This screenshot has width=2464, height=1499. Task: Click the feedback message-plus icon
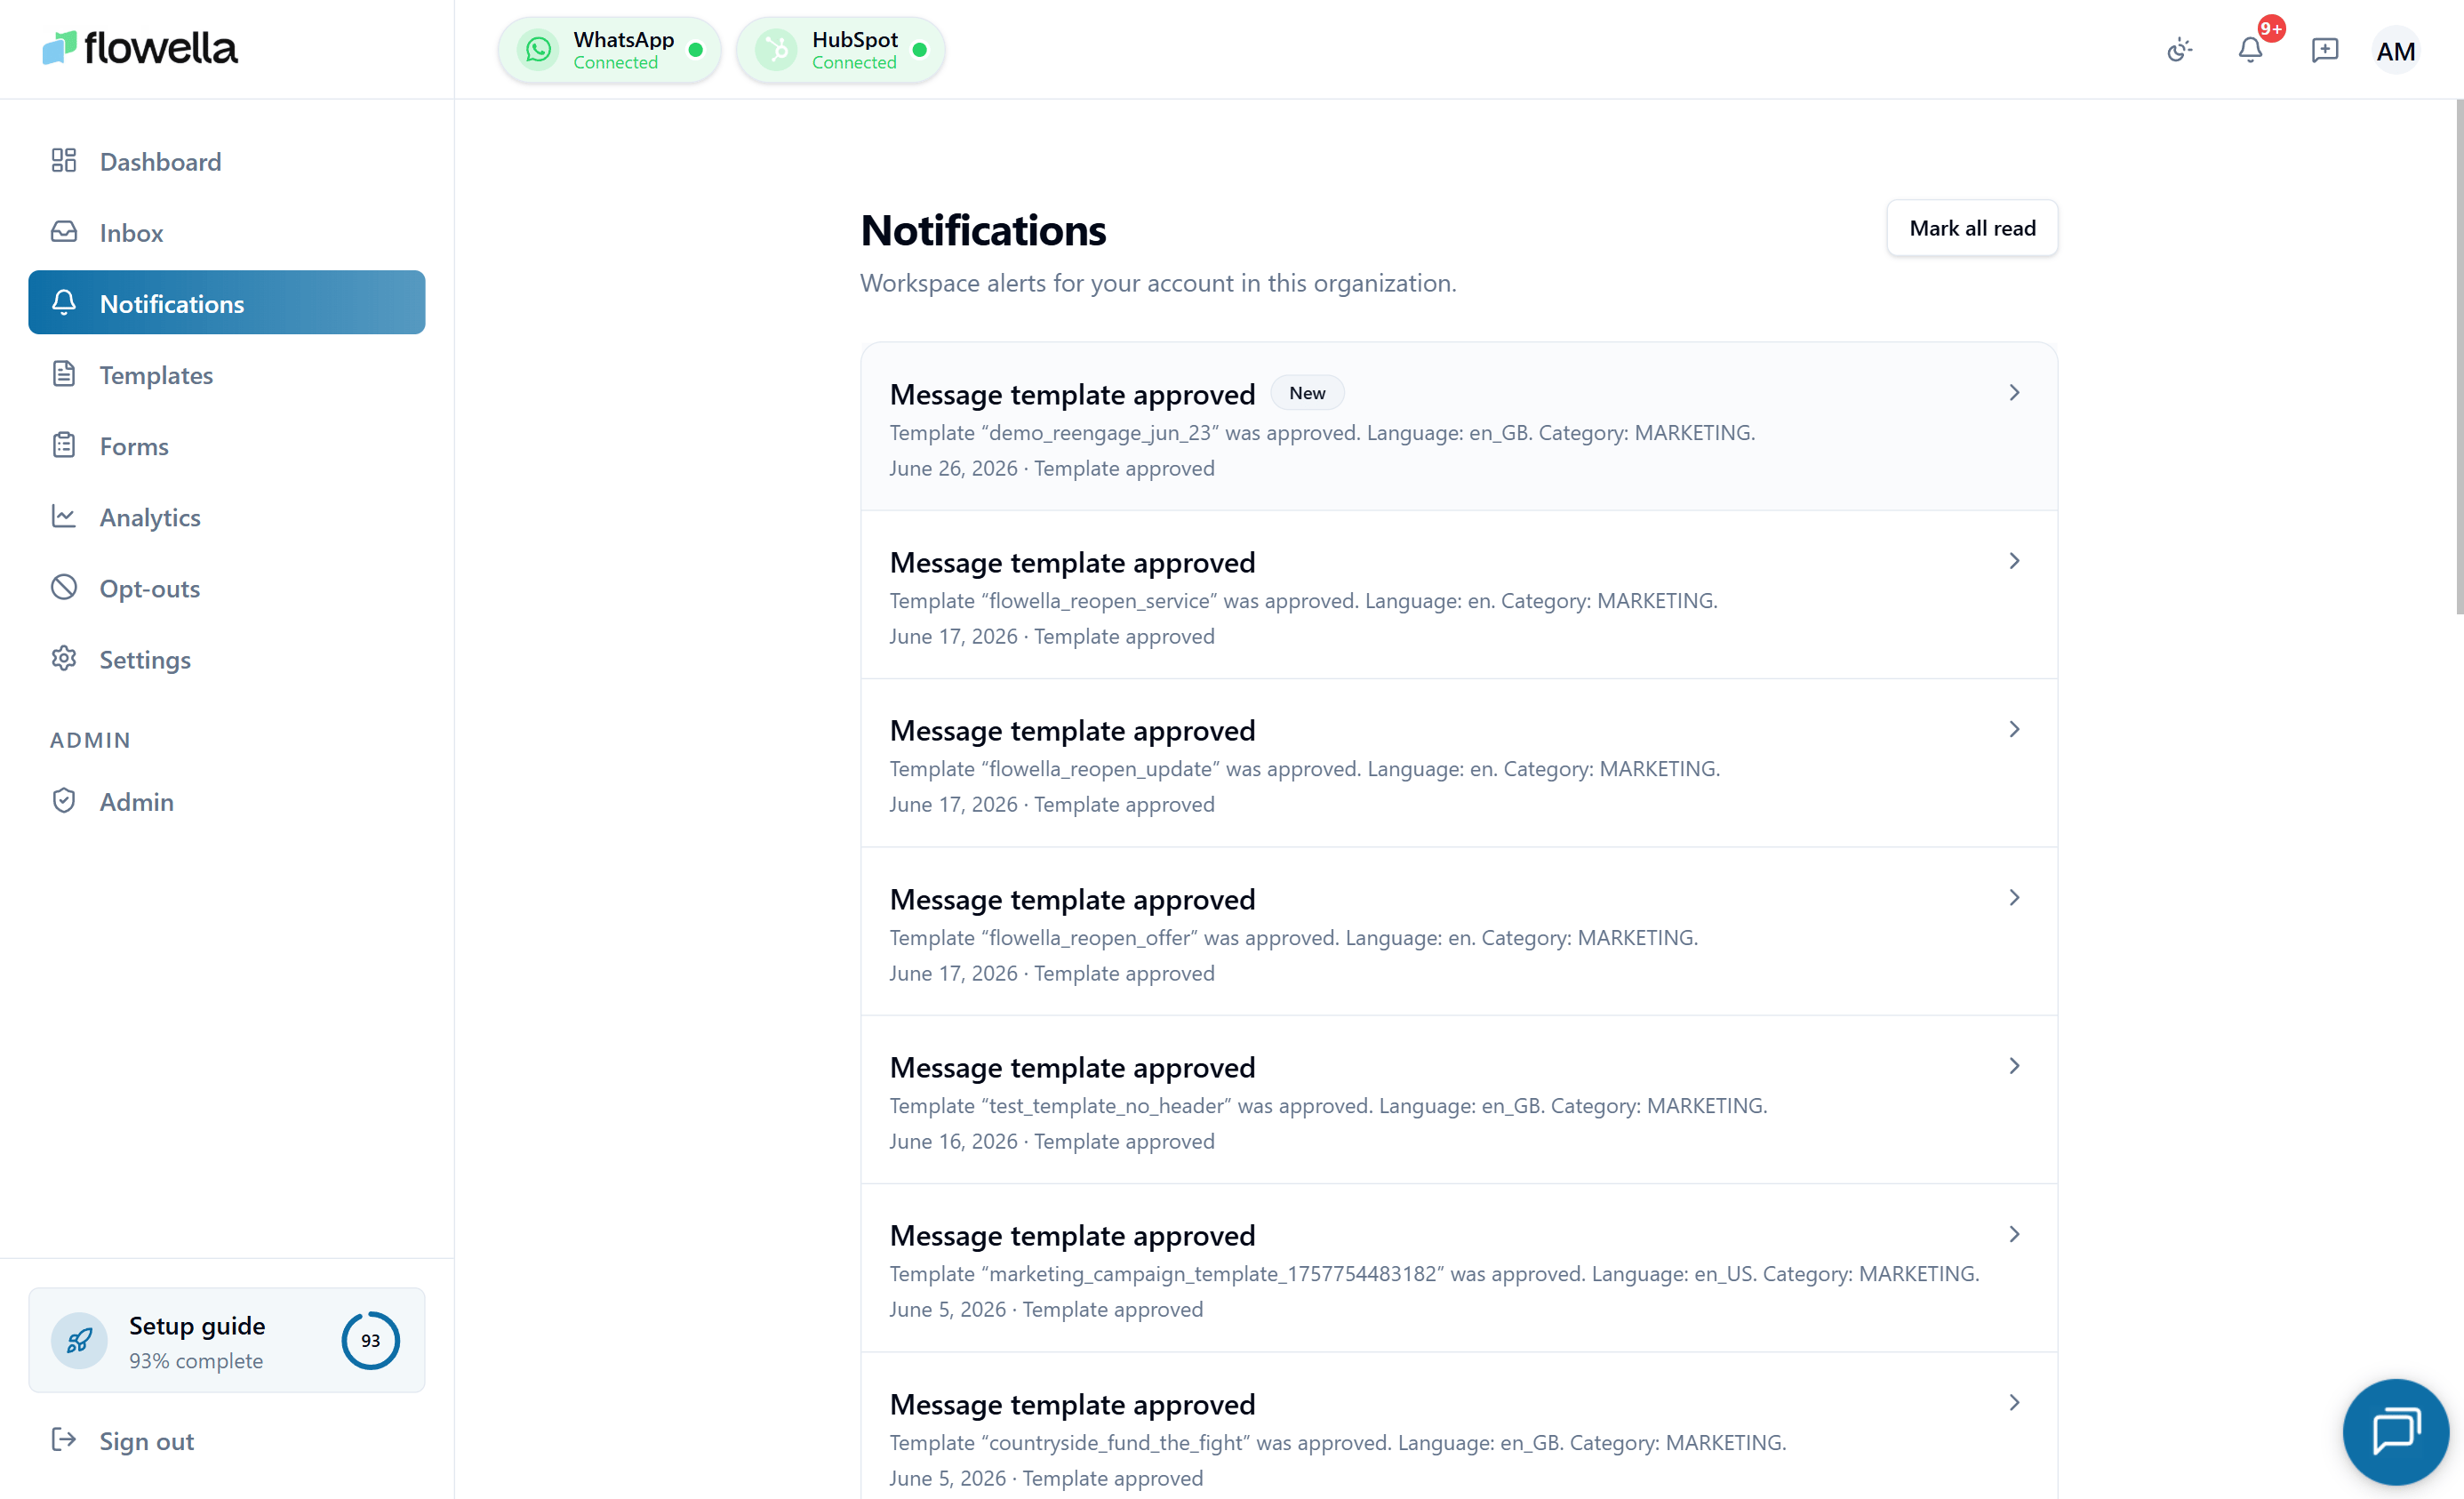[2324, 50]
